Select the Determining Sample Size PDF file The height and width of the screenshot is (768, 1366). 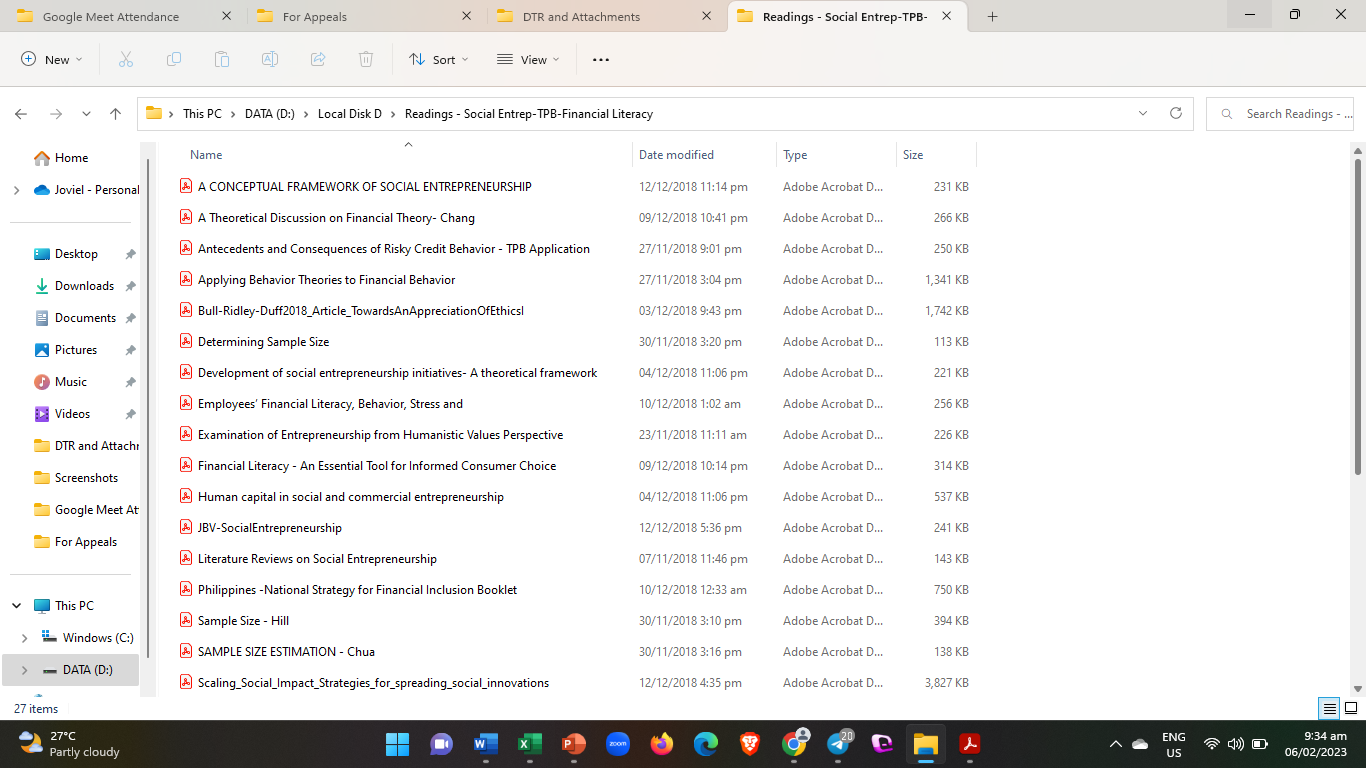point(264,342)
